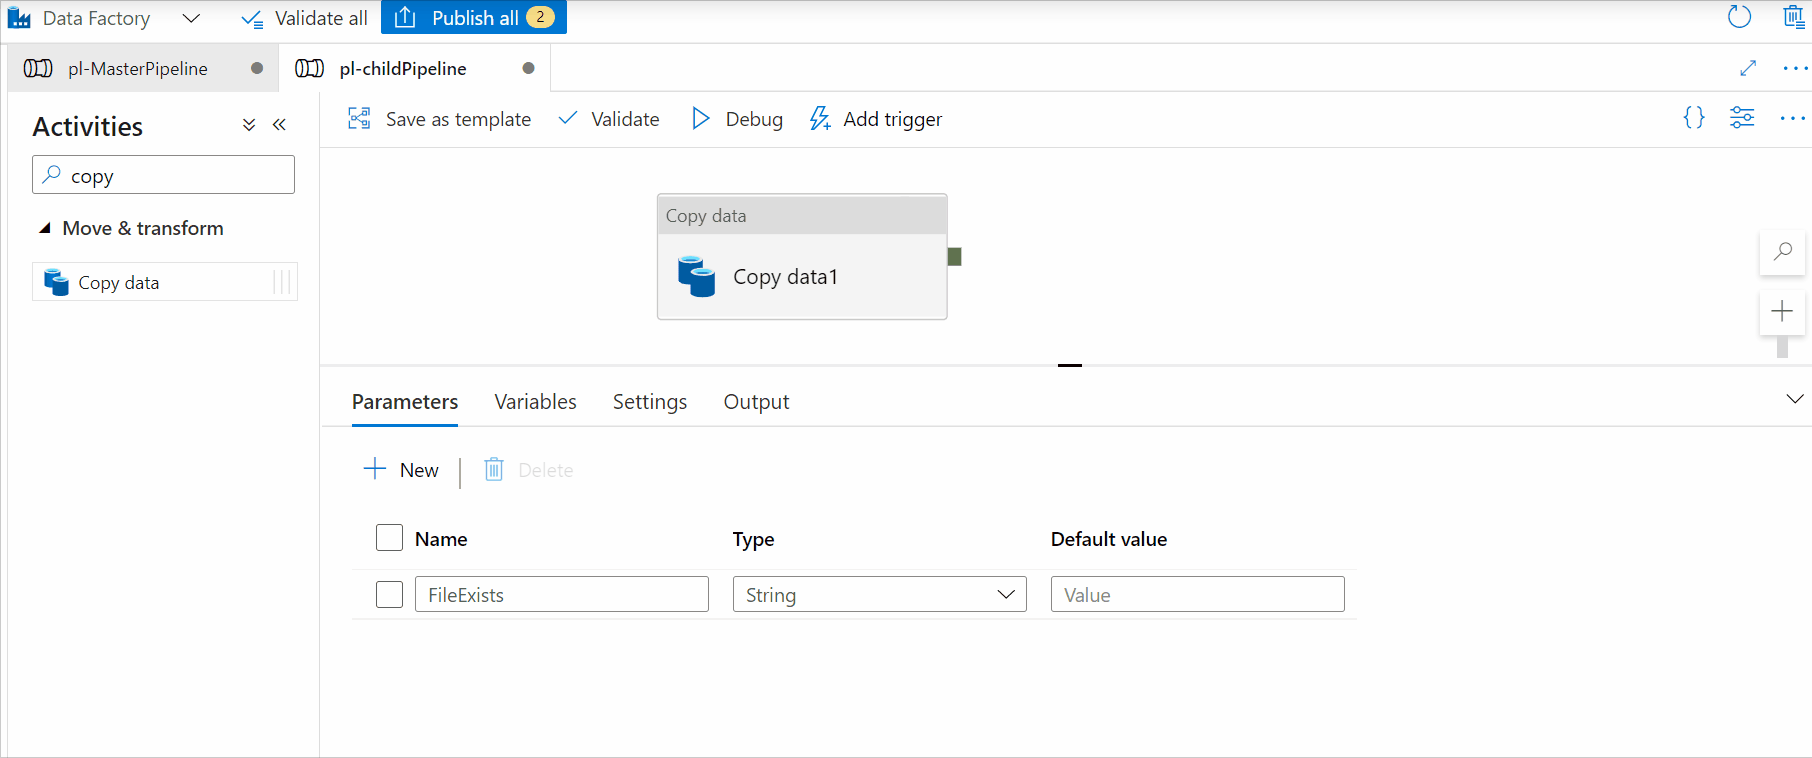Click the Default value input field
This screenshot has height=758, width=1812.
click(x=1198, y=594)
